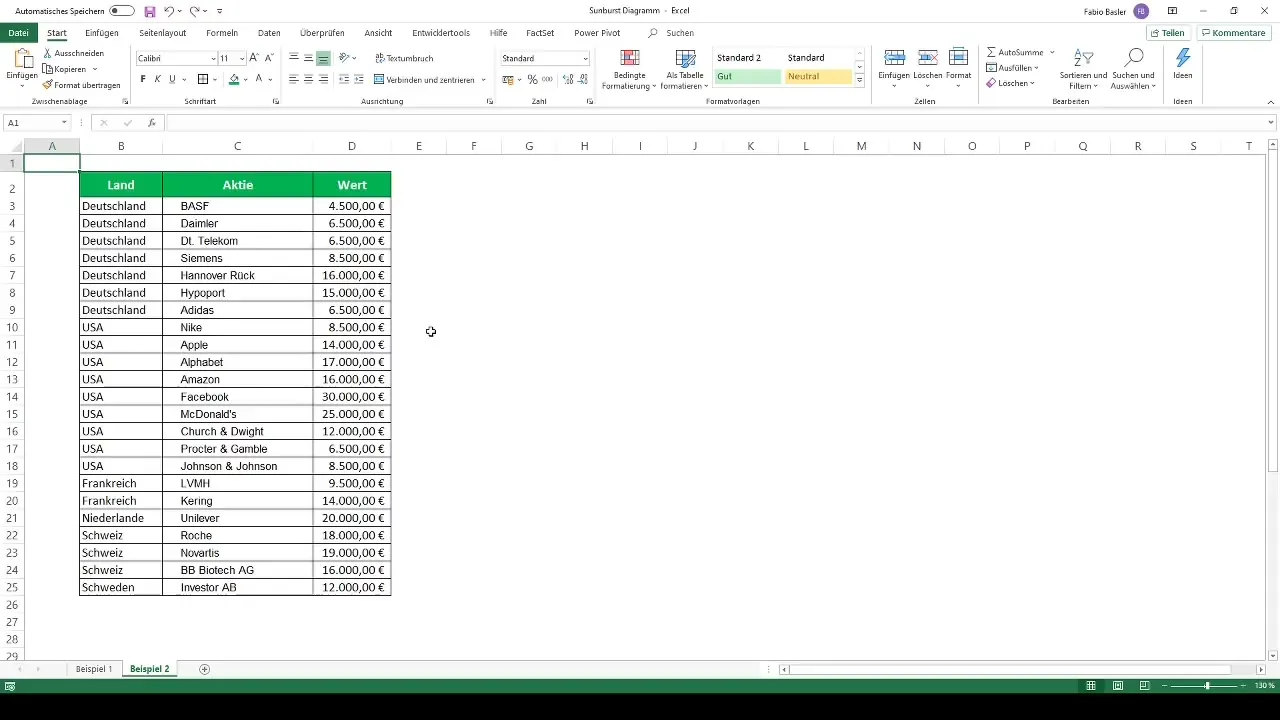
Task: Expand the Standard number format dropdown
Action: tap(585, 59)
